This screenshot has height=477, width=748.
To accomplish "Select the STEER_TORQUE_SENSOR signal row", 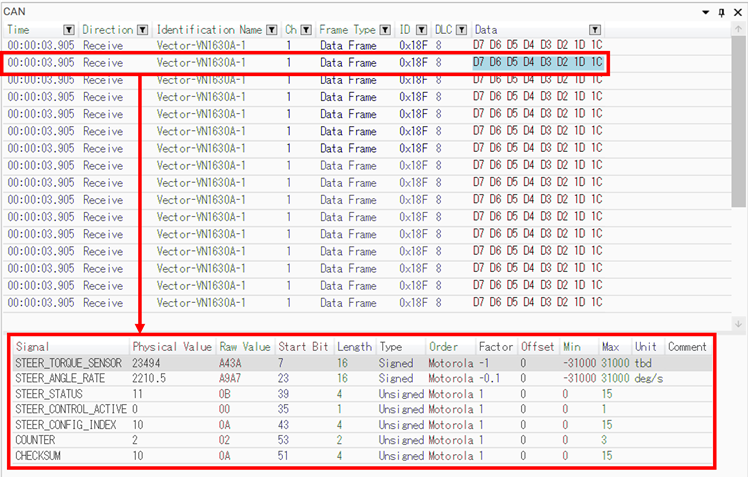I will pos(68,363).
